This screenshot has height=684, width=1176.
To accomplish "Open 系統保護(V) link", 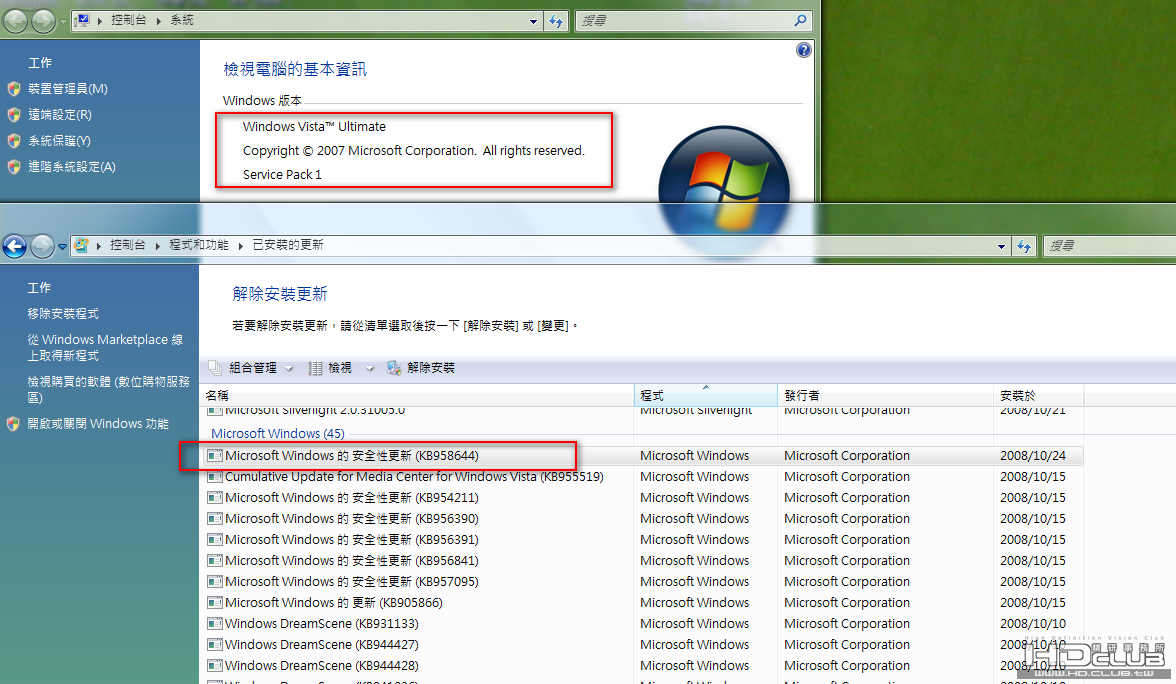I will (59, 141).
